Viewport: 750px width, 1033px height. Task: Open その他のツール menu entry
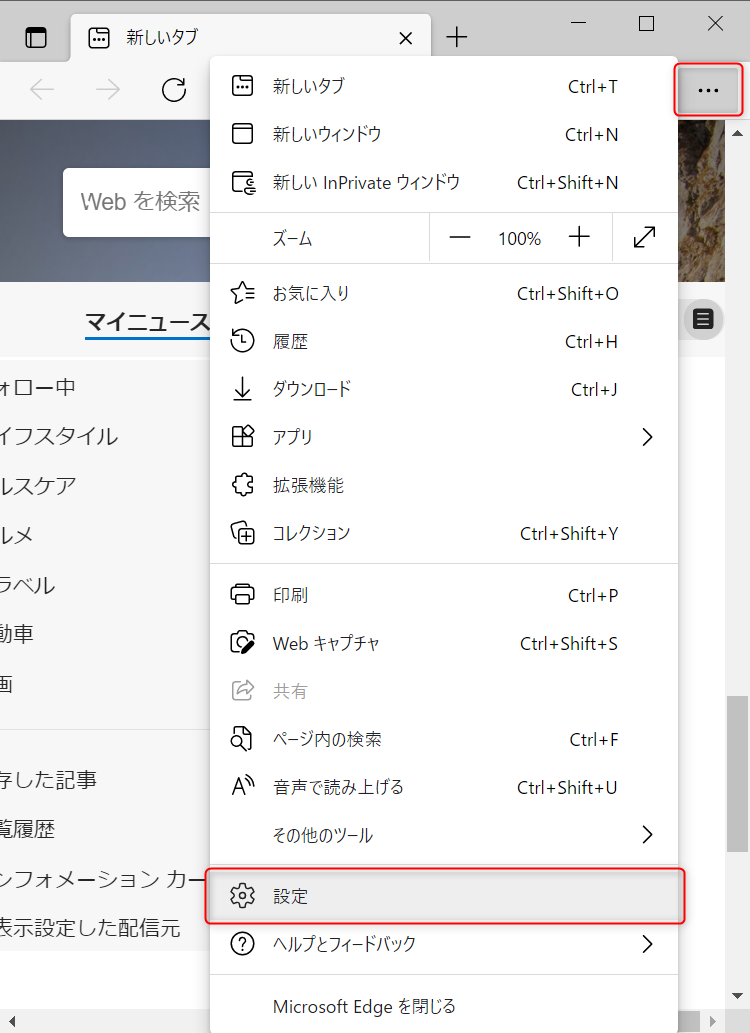pyautogui.click(x=444, y=835)
